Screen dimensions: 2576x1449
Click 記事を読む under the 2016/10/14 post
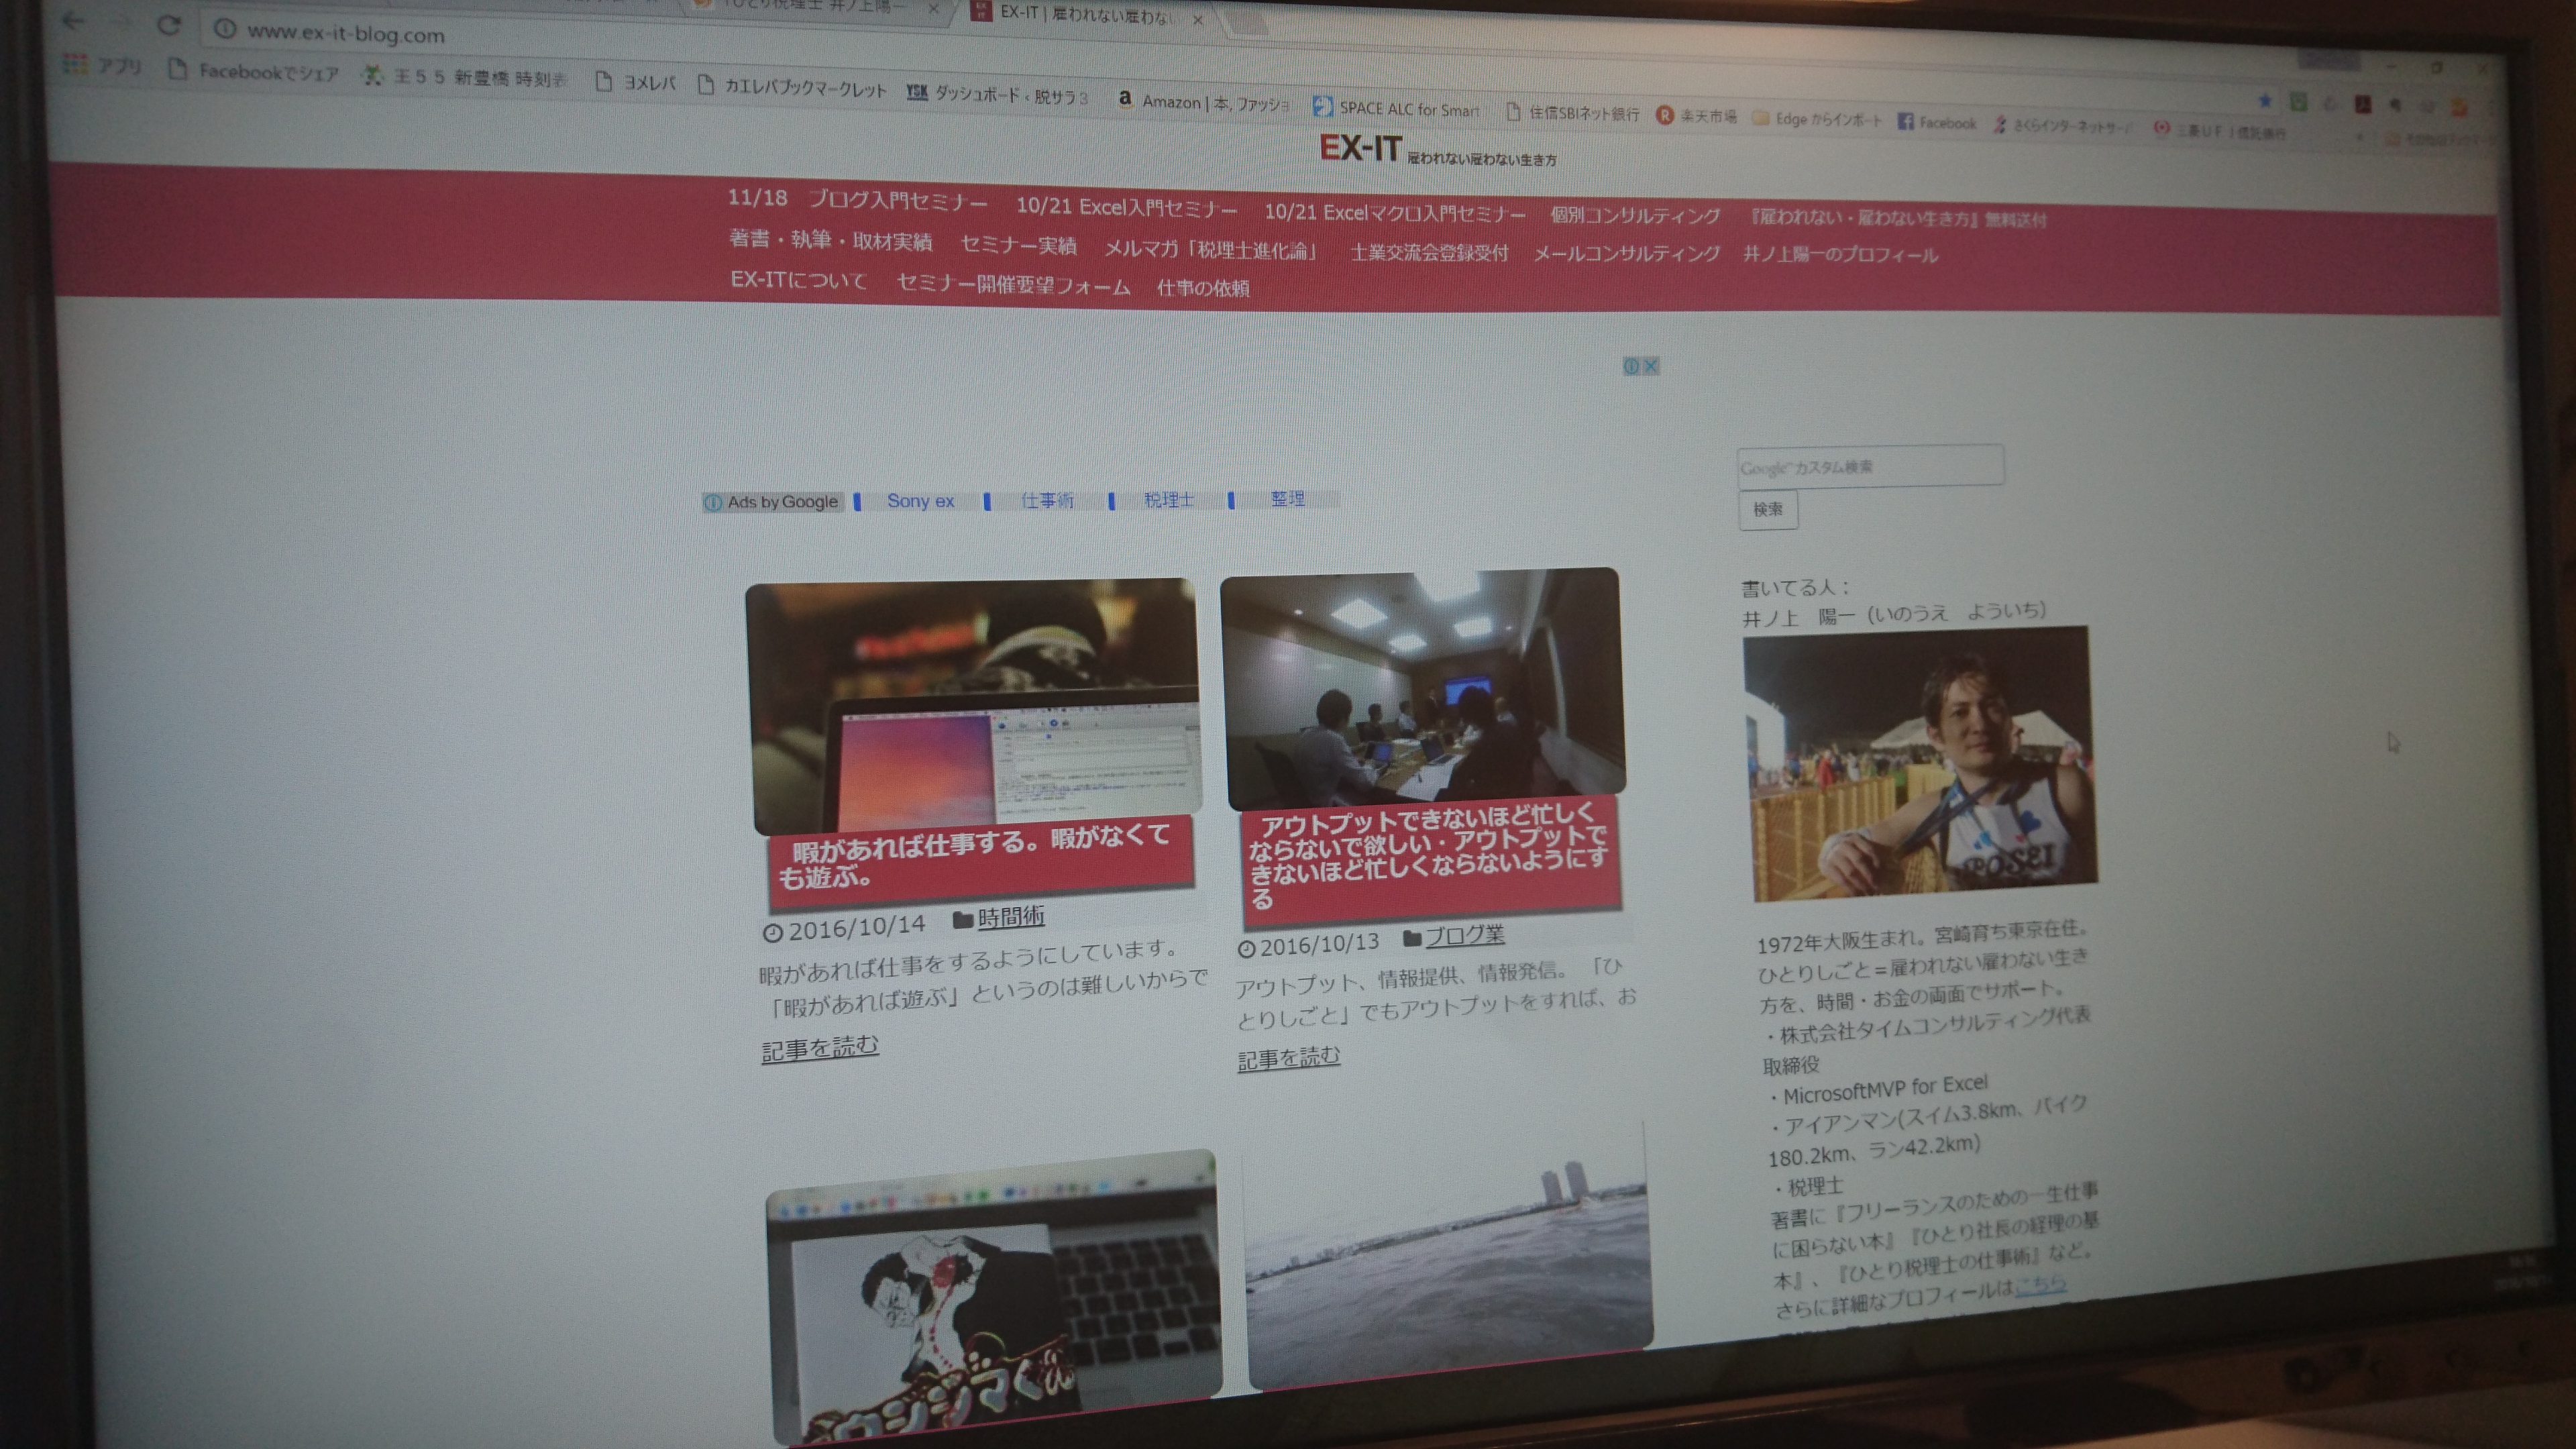pyautogui.click(x=819, y=1047)
